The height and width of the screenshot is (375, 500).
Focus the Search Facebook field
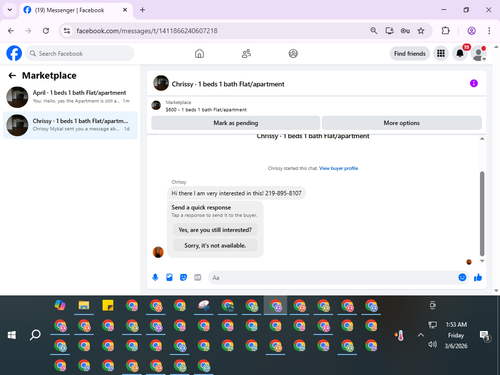click(x=80, y=53)
